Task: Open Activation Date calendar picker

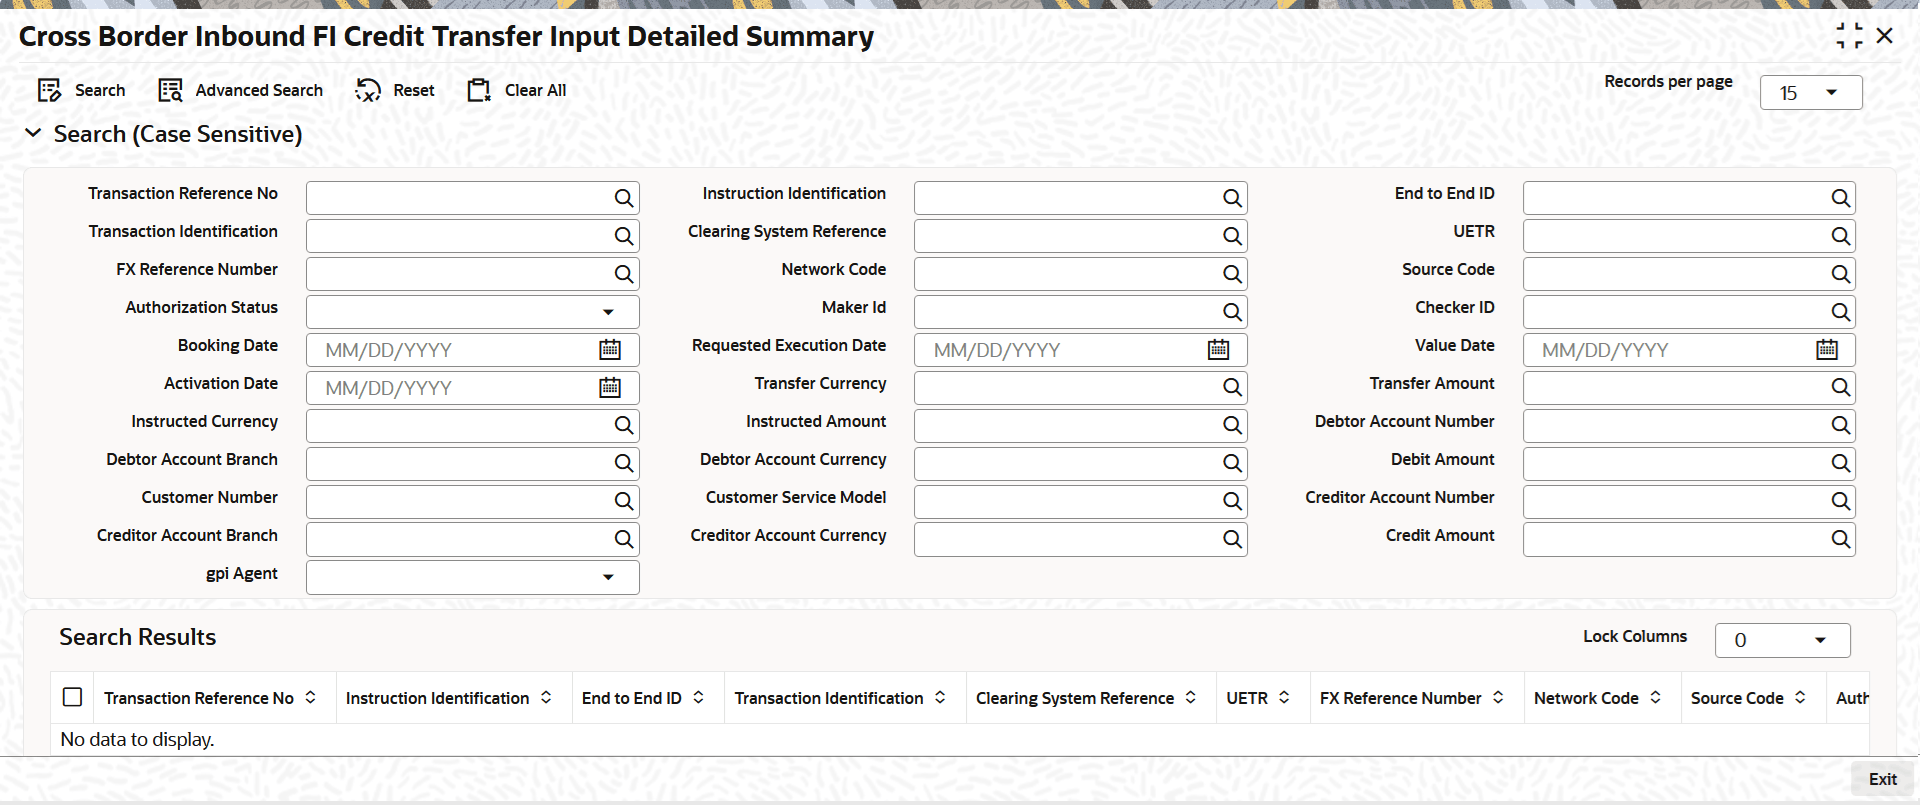Action: tap(610, 387)
